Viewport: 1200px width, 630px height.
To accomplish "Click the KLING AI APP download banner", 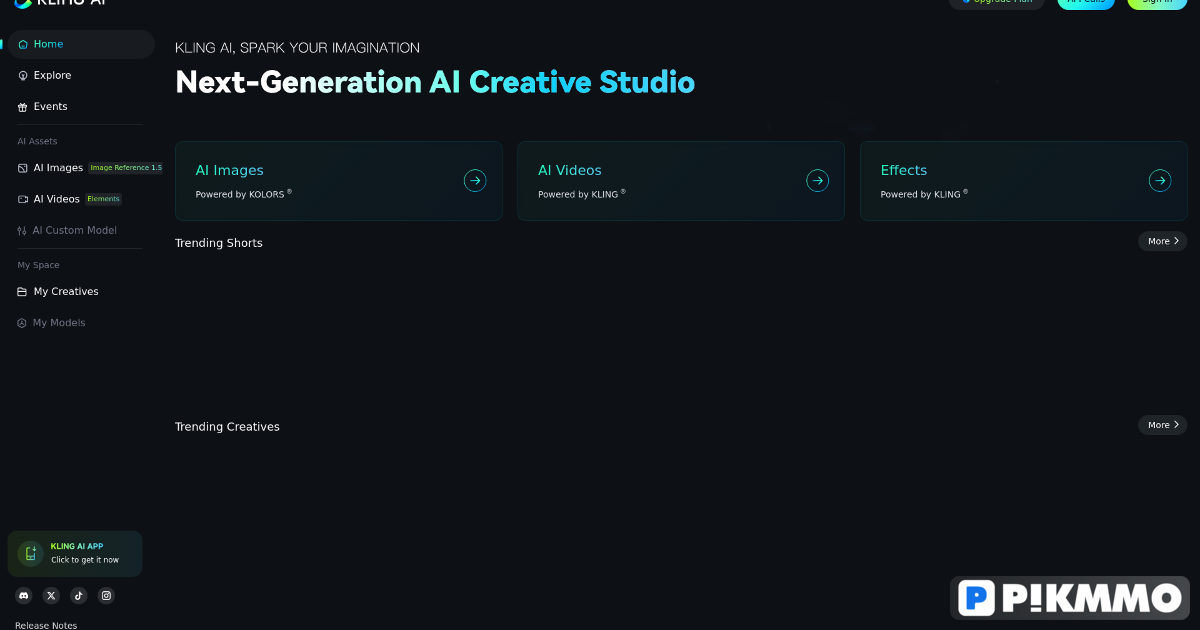I will (75, 554).
